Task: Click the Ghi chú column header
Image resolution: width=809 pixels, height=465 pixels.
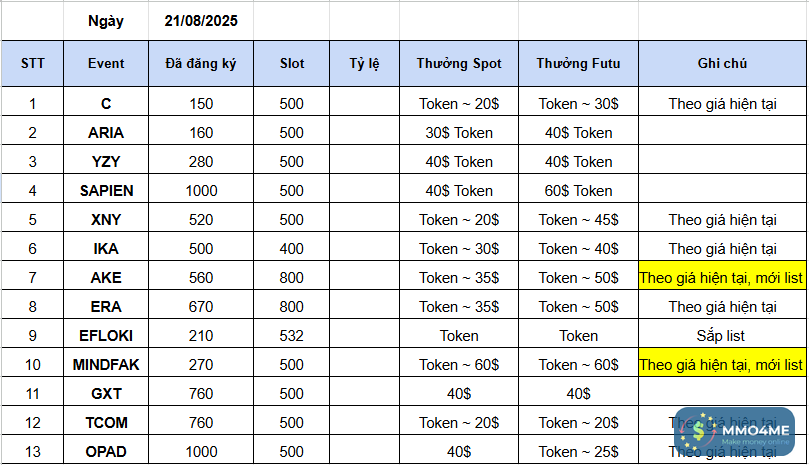Action: [x=722, y=64]
